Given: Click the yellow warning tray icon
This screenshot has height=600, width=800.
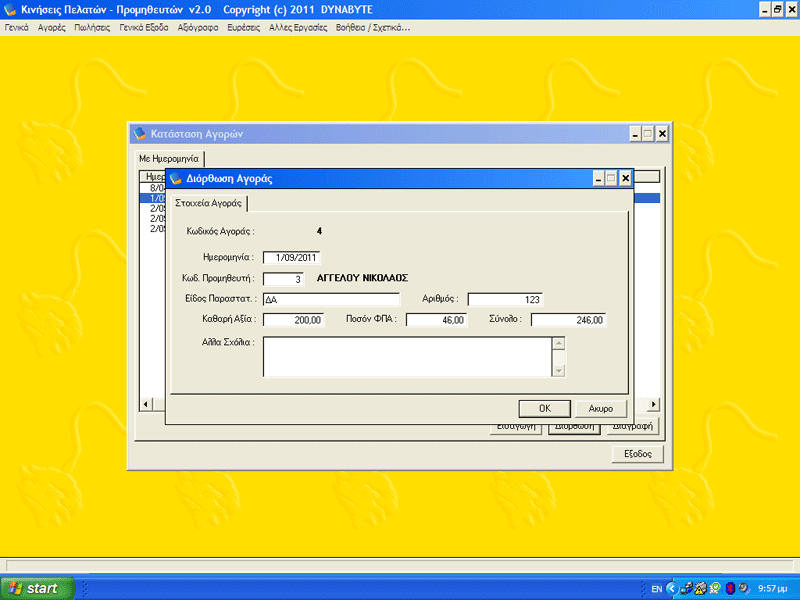Looking at the screenshot, I should [701, 588].
